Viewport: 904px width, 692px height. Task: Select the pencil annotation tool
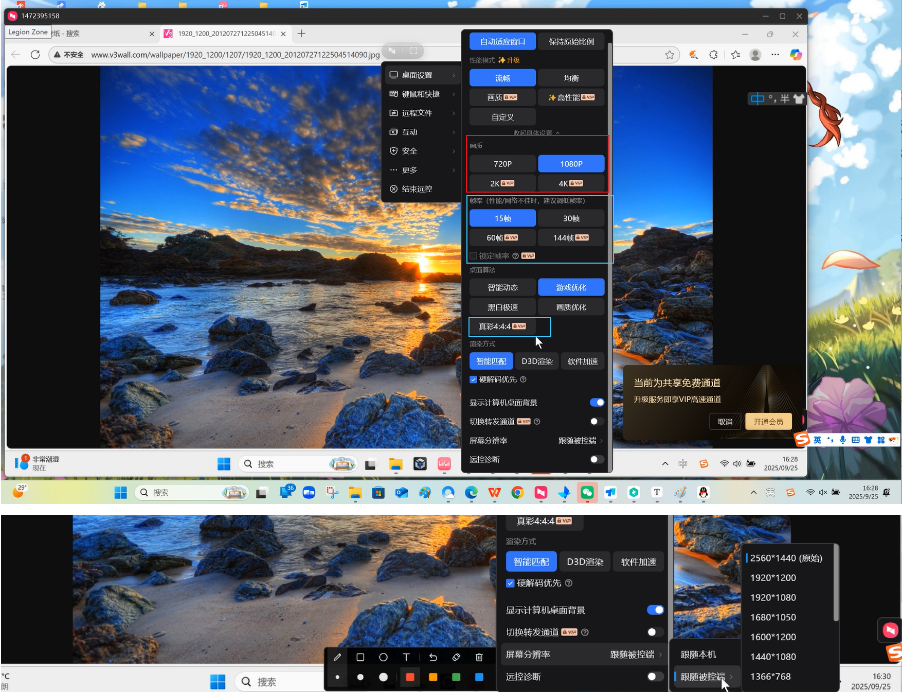337,657
